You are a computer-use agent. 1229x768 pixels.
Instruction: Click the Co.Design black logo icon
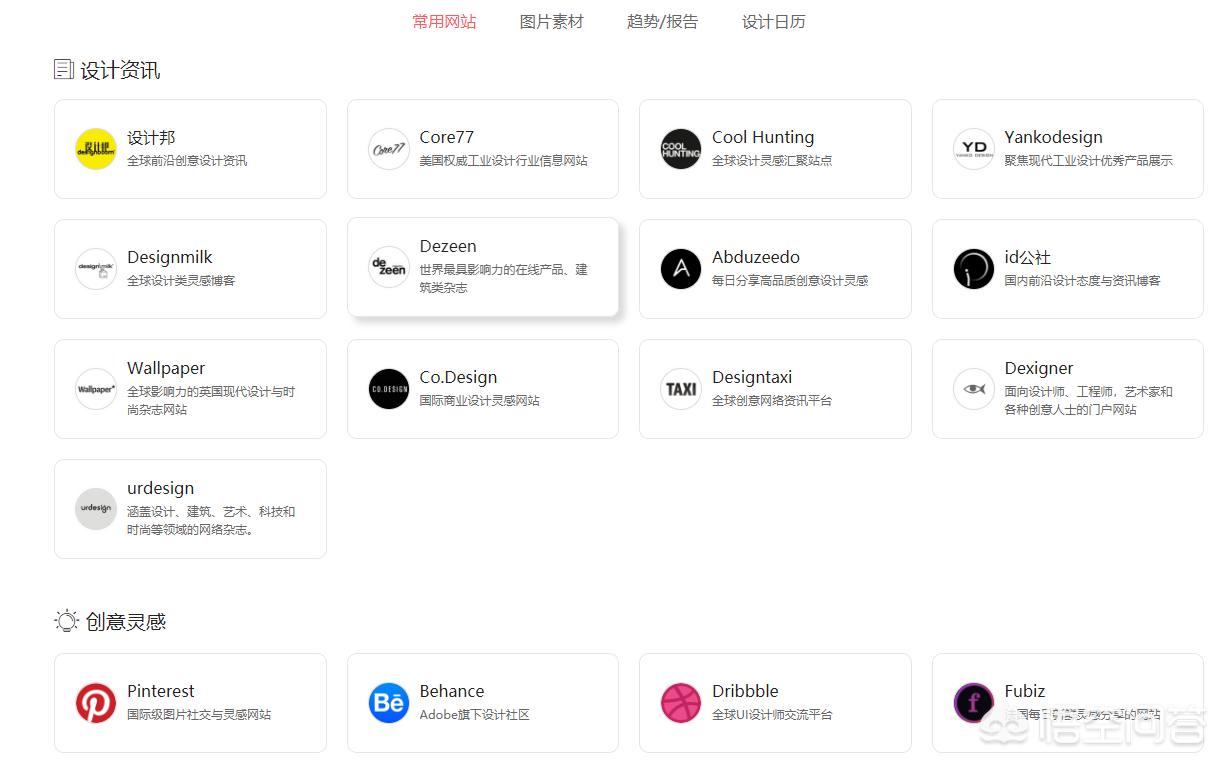[388, 389]
